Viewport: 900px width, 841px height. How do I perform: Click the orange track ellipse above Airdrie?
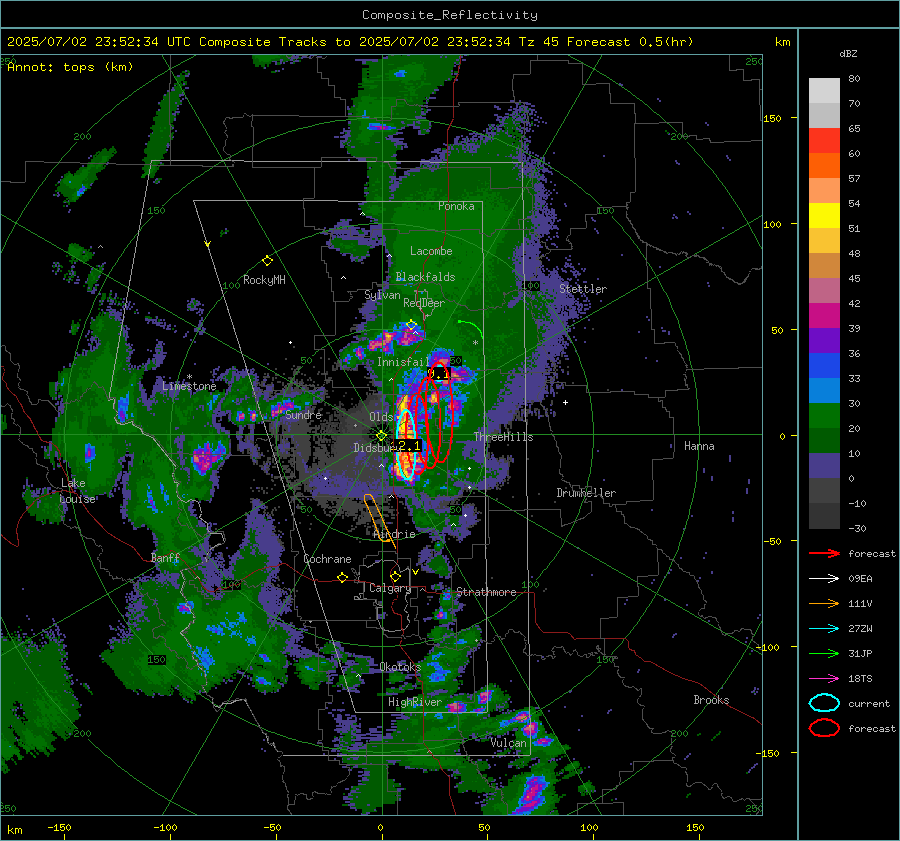coord(379,517)
